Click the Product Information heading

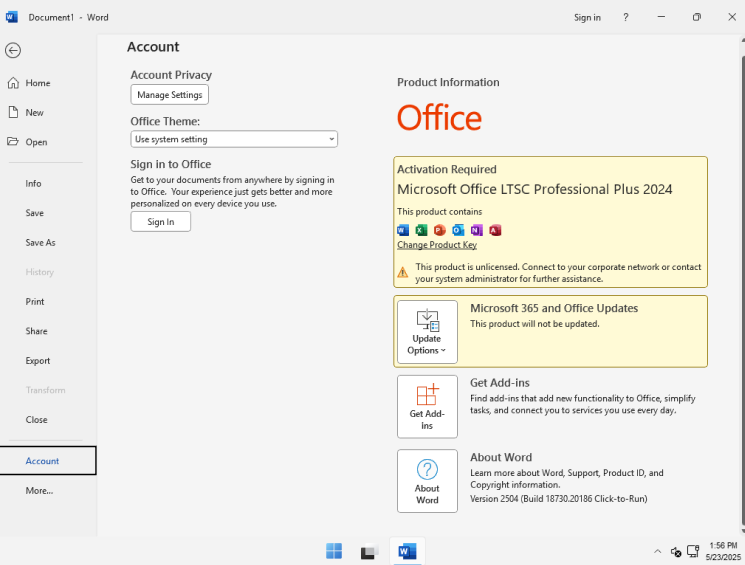point(448,82)
